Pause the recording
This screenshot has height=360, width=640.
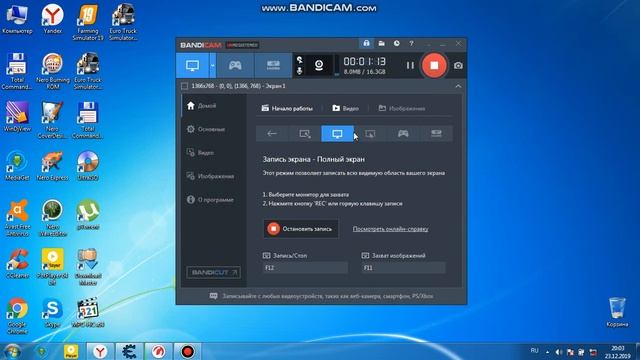[x=410, y=65]
